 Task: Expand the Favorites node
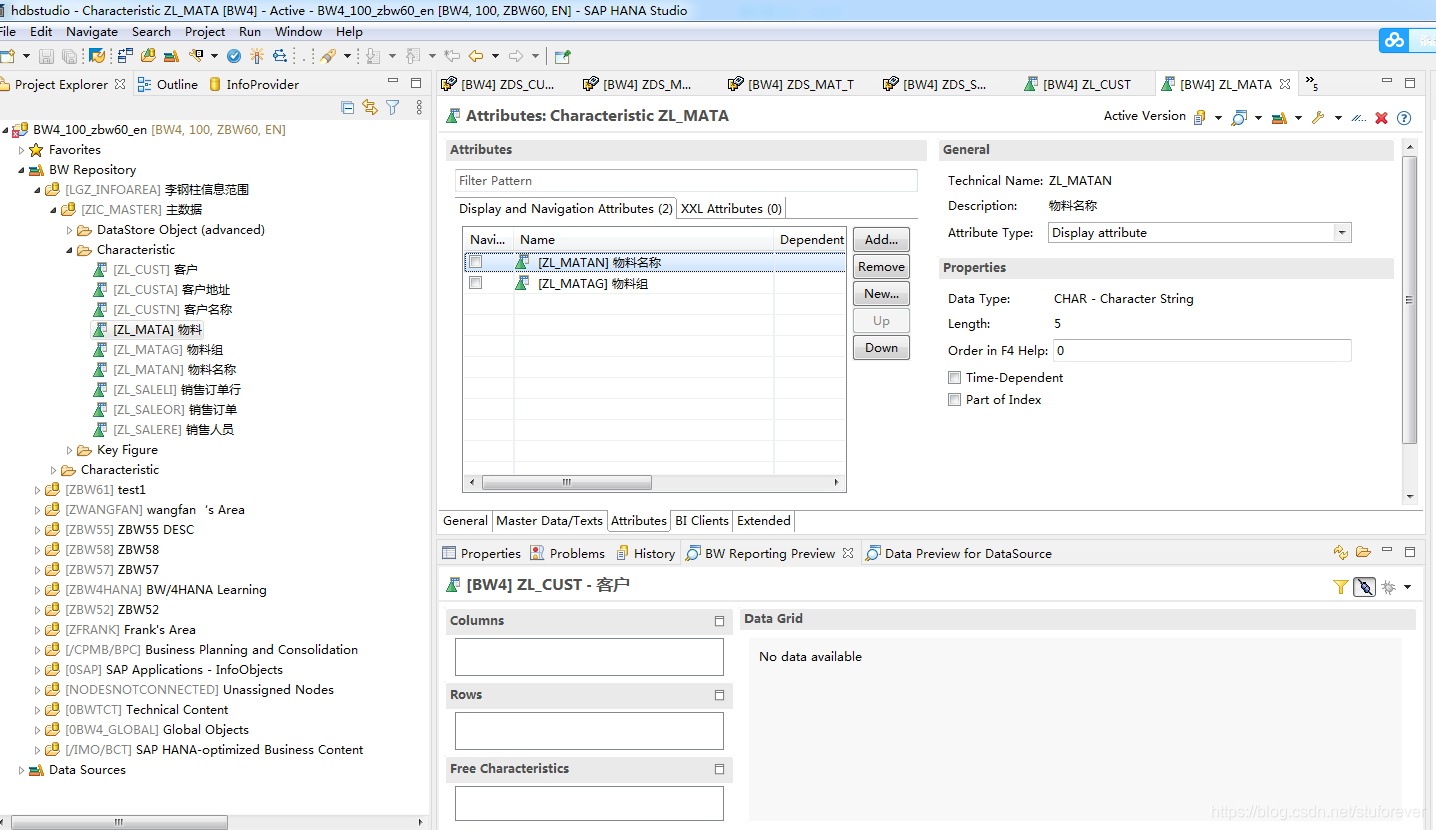click(x=22, y=150)
